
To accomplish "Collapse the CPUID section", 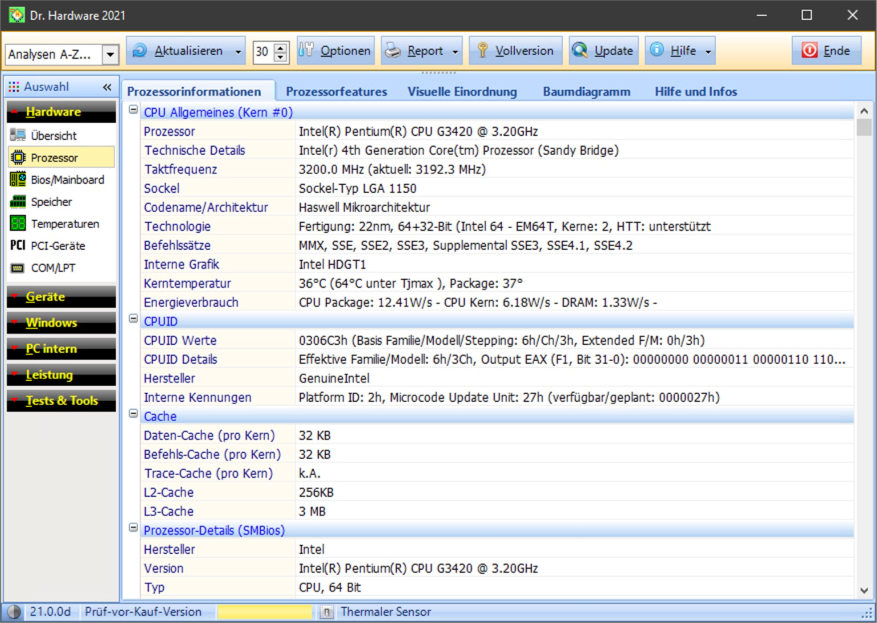I will tap(133, 321).
